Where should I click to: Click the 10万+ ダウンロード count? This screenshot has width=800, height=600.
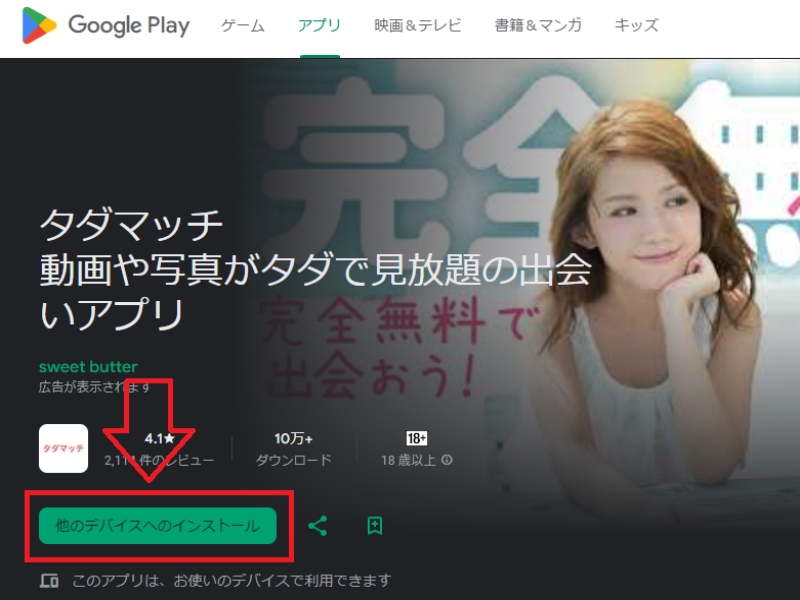coord(294,449)
